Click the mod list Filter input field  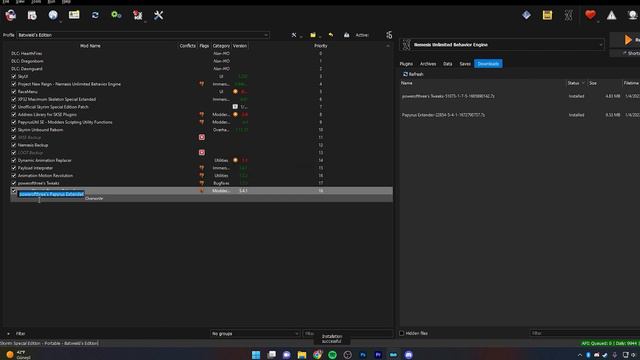(347, 333)
